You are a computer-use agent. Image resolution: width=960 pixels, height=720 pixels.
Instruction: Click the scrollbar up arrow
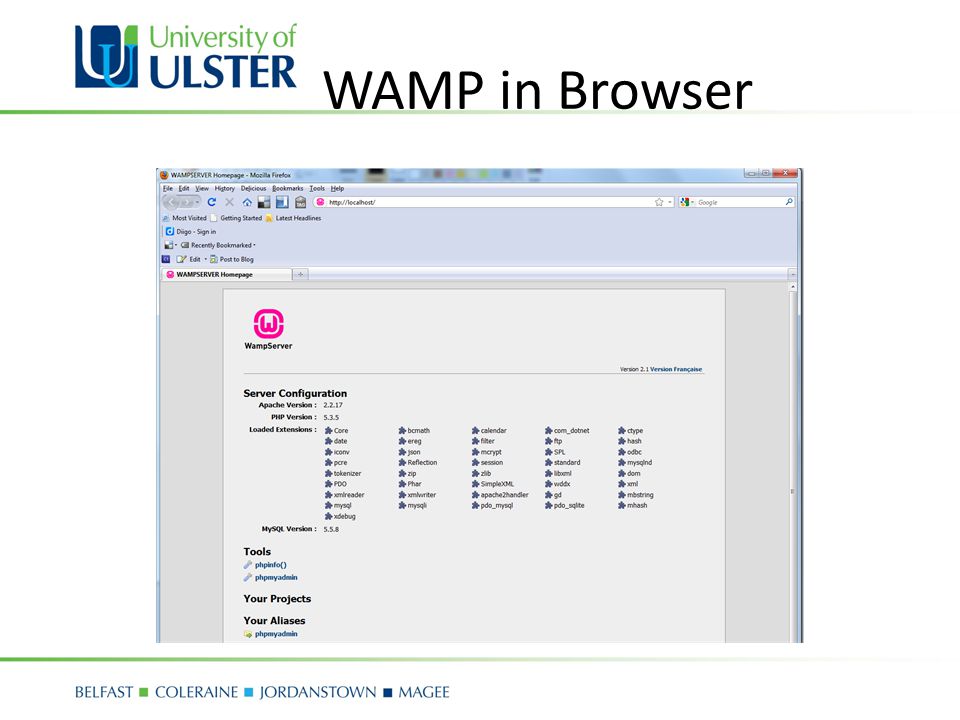pos(793,287)
